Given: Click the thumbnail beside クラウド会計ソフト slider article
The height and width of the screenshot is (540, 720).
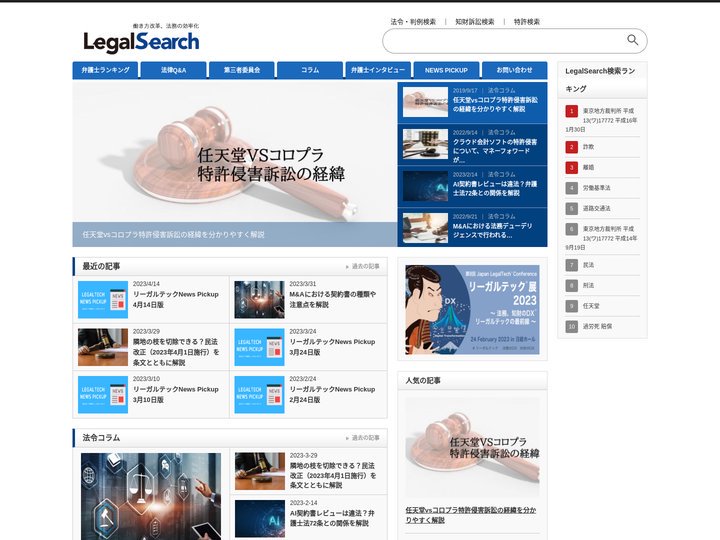Looking at the screenshot, I should [x=425, y=144].
